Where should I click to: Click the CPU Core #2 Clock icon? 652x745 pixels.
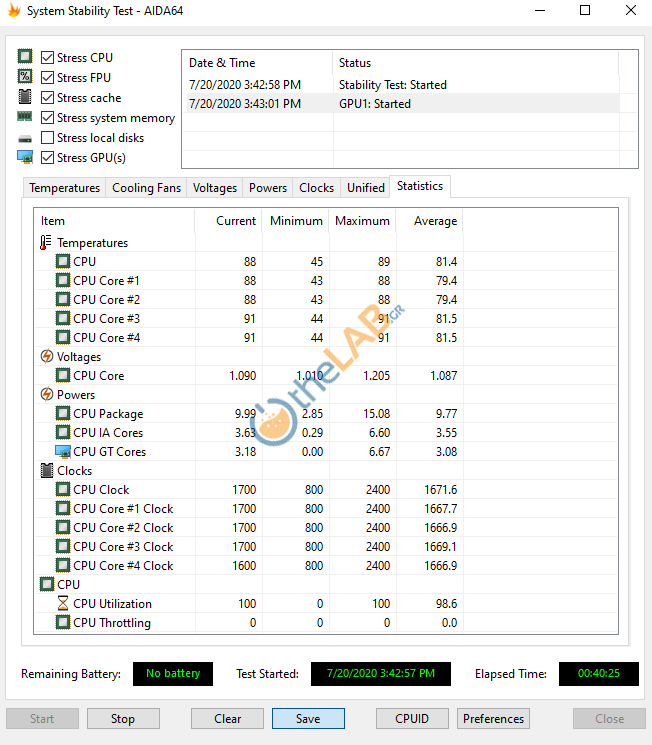(x=63, y=527)
